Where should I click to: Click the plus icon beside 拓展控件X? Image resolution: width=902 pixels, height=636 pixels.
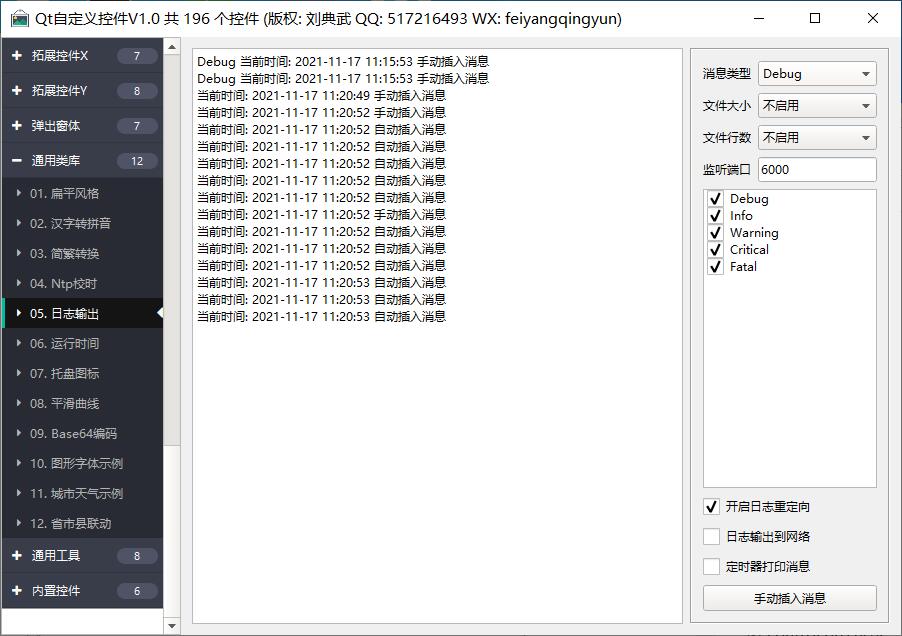[17, 56]
